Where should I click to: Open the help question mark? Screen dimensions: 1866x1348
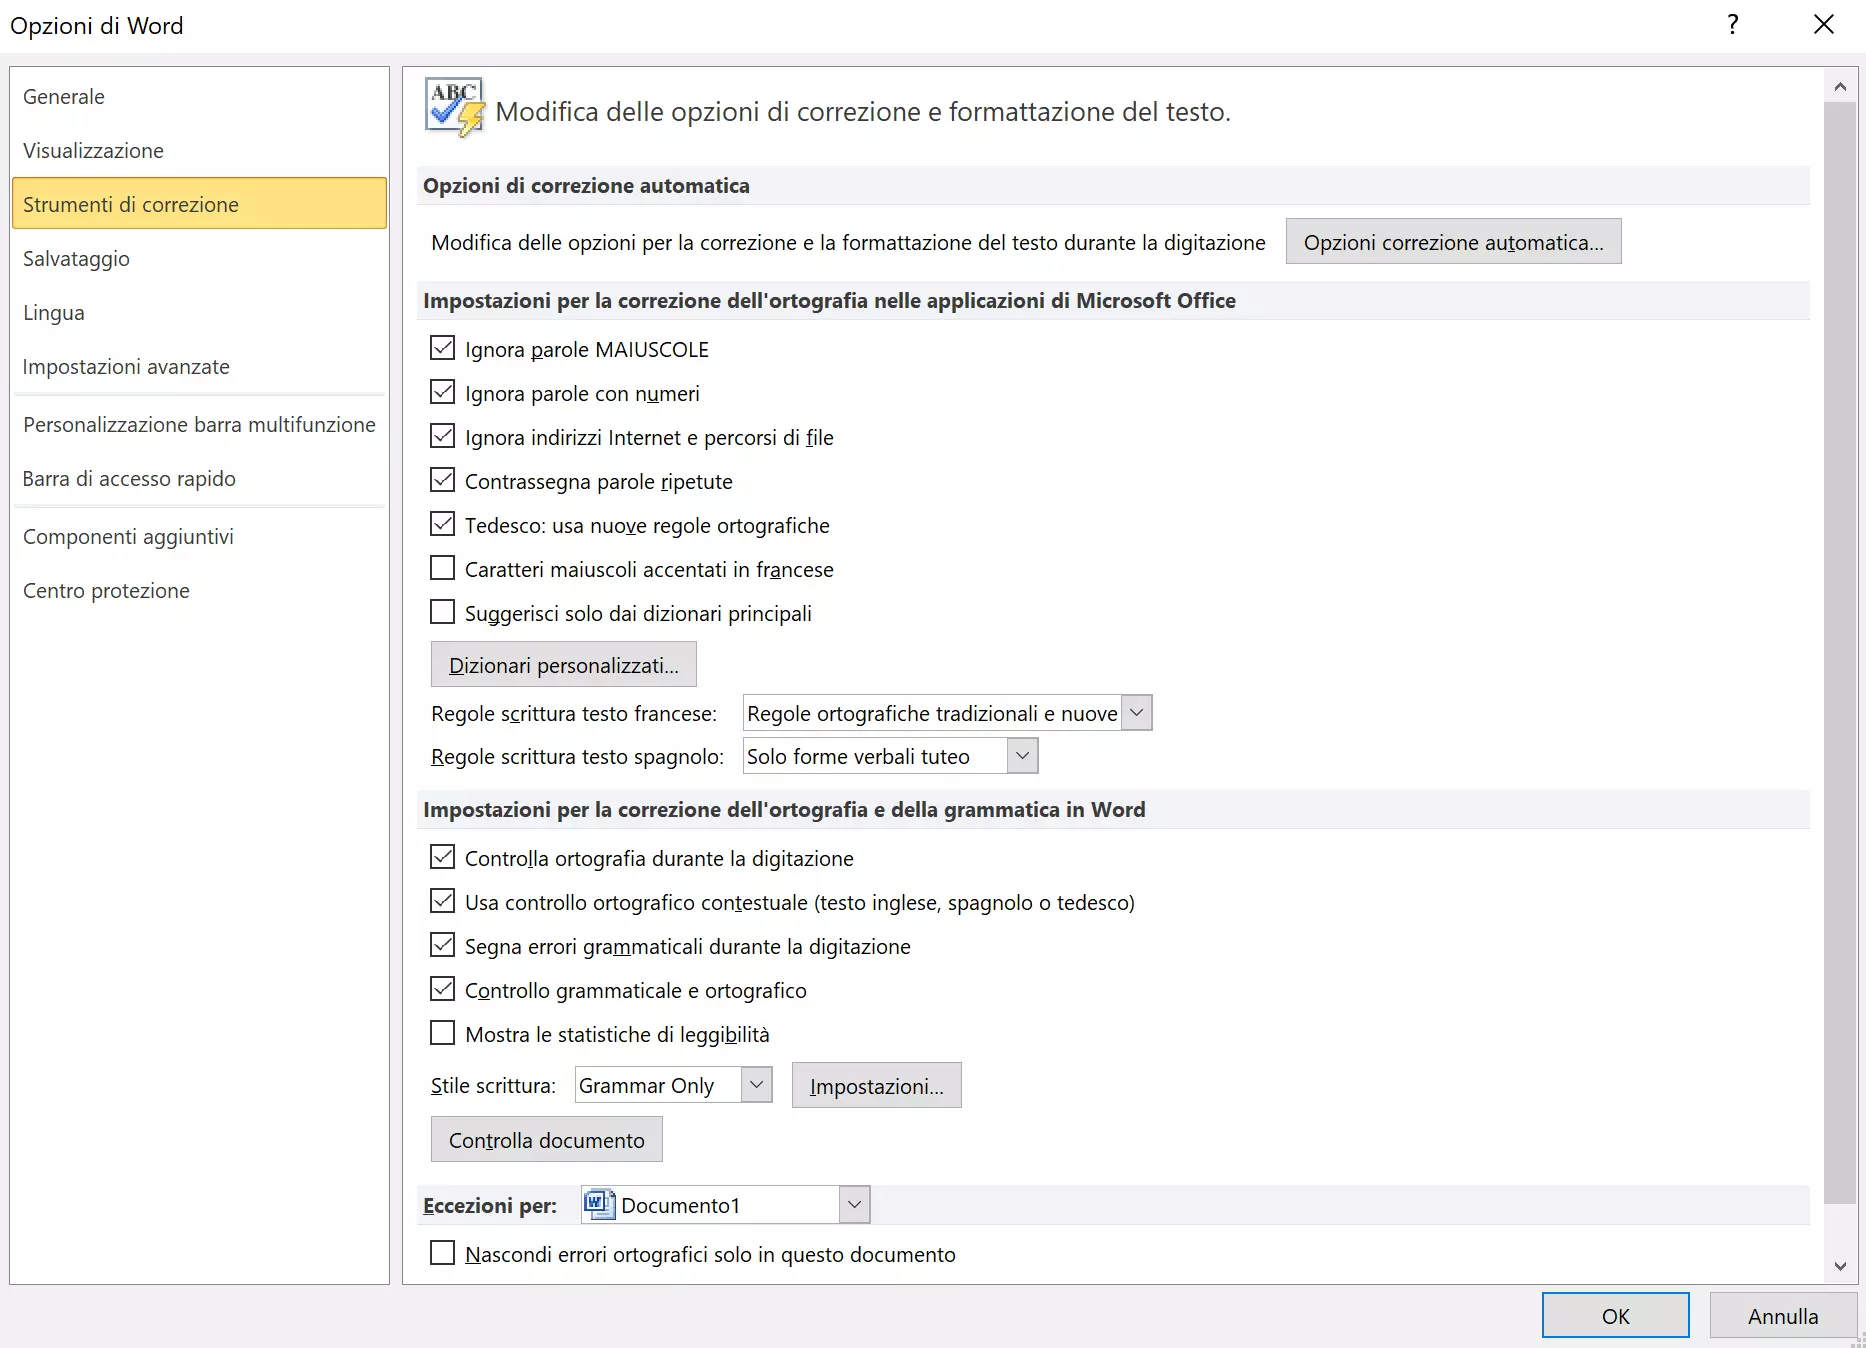click(x=1733, y=25)
